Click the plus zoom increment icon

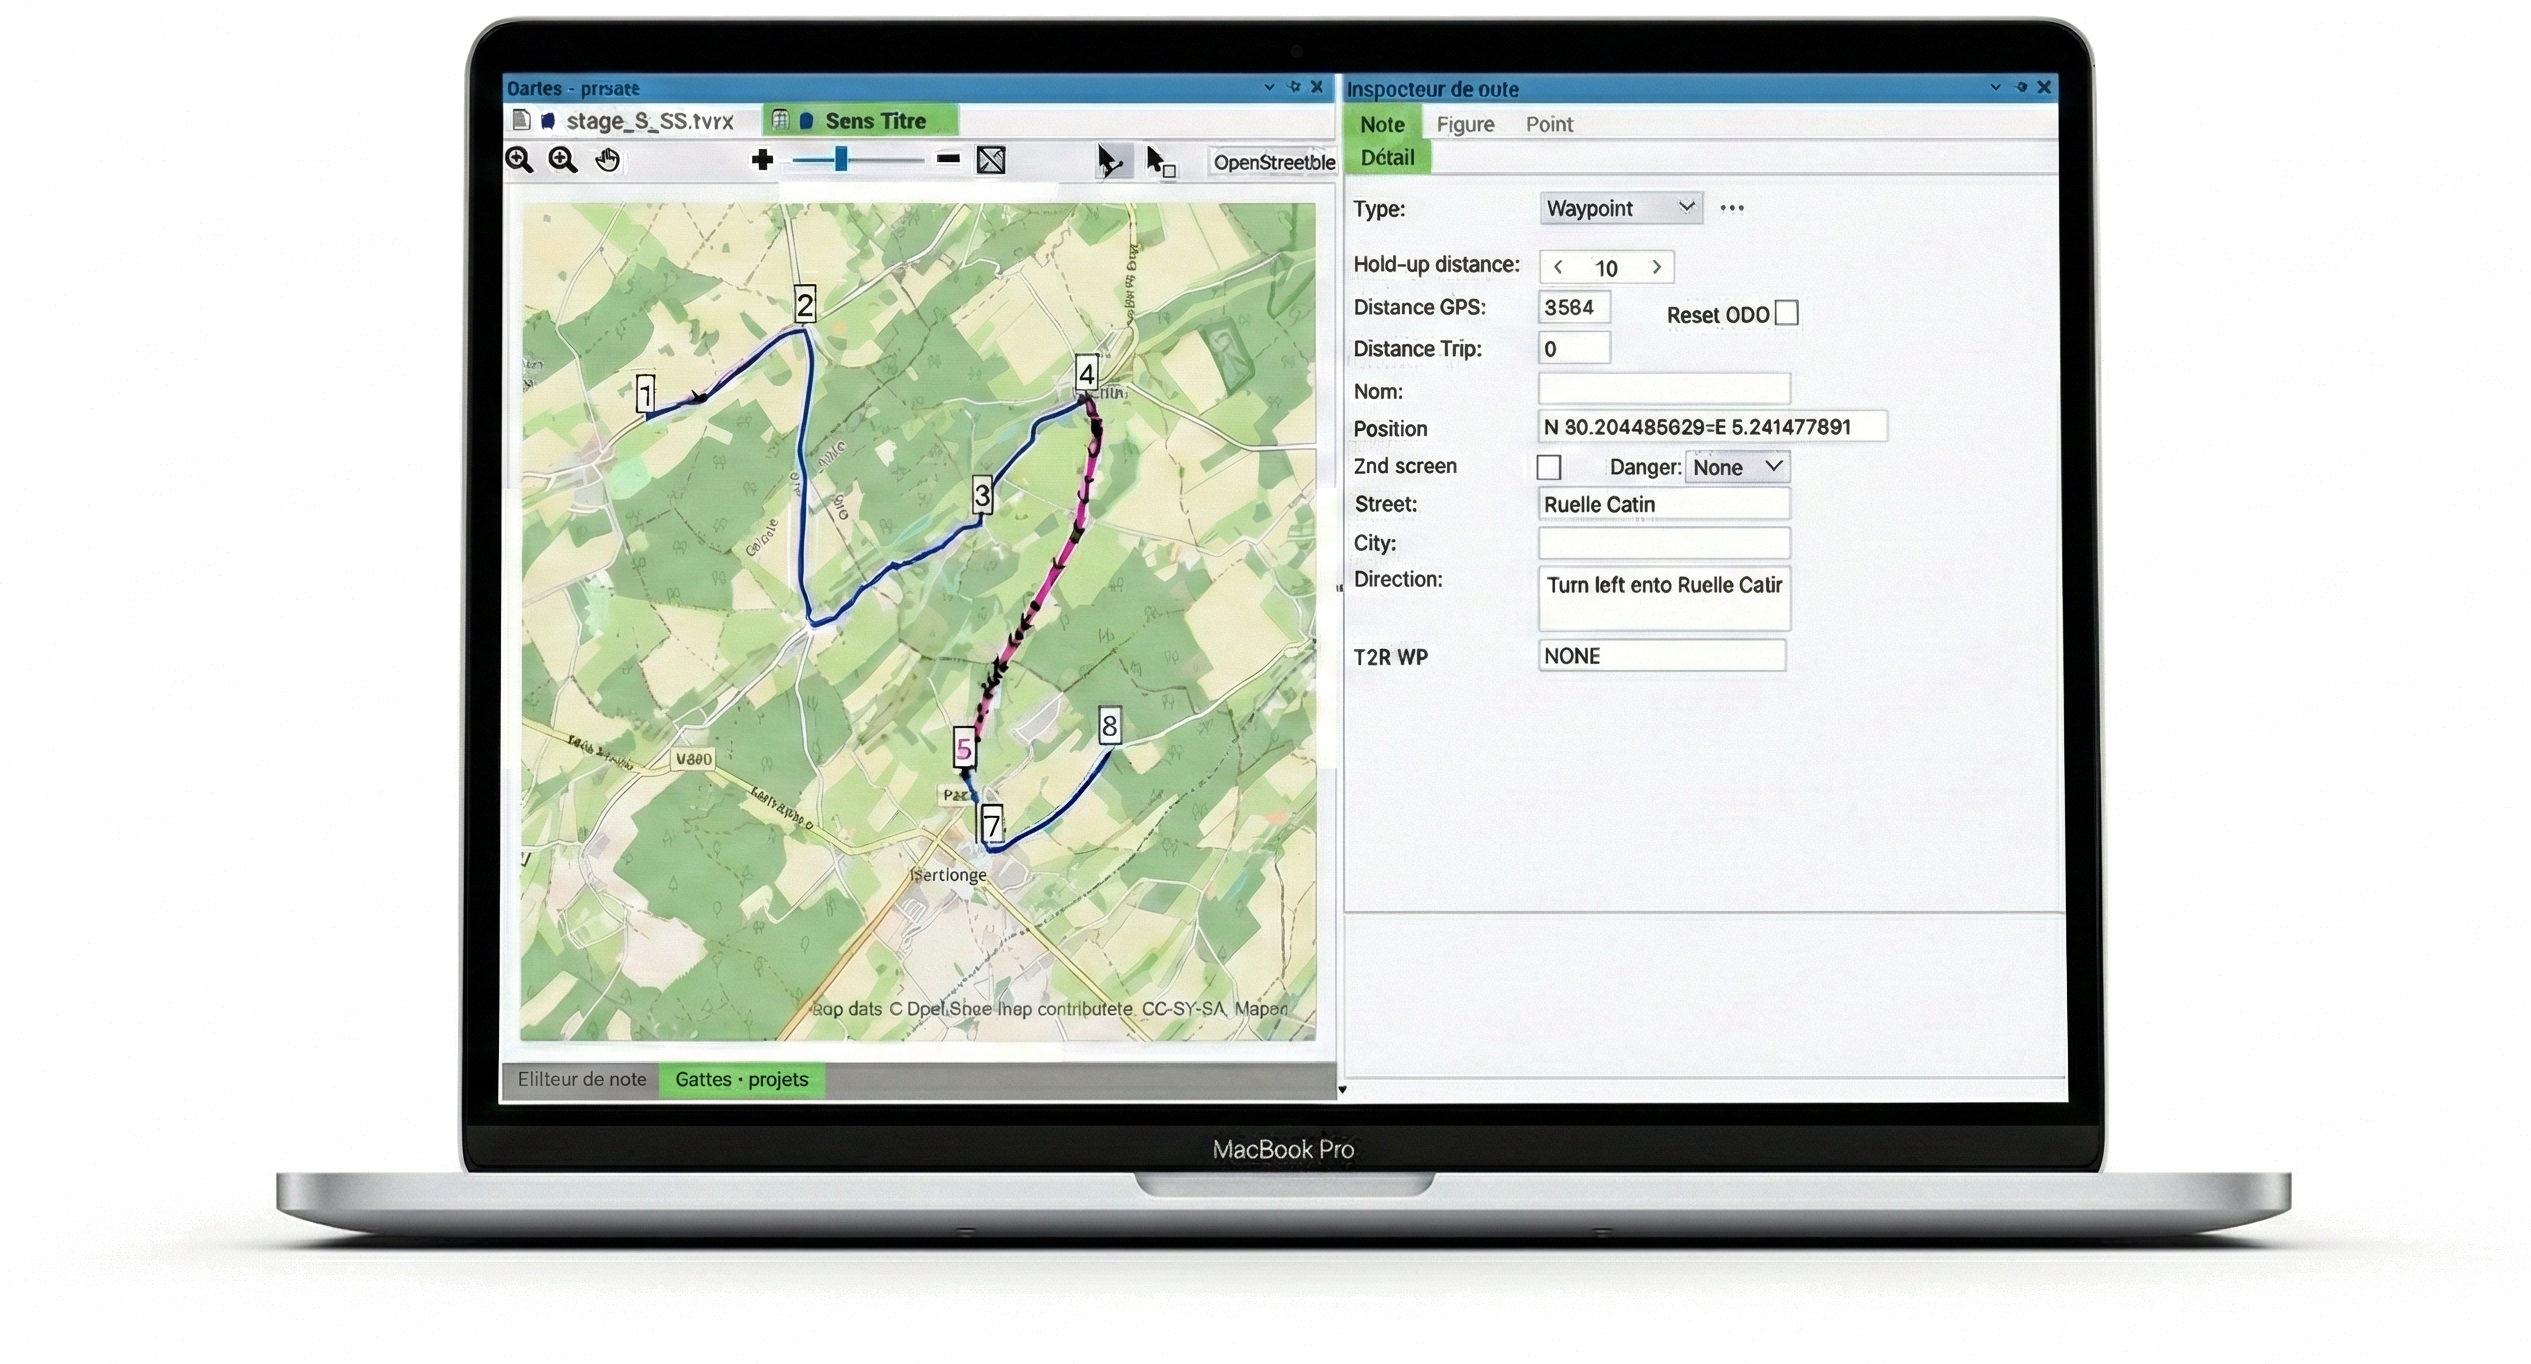click(x=763, y=160)
